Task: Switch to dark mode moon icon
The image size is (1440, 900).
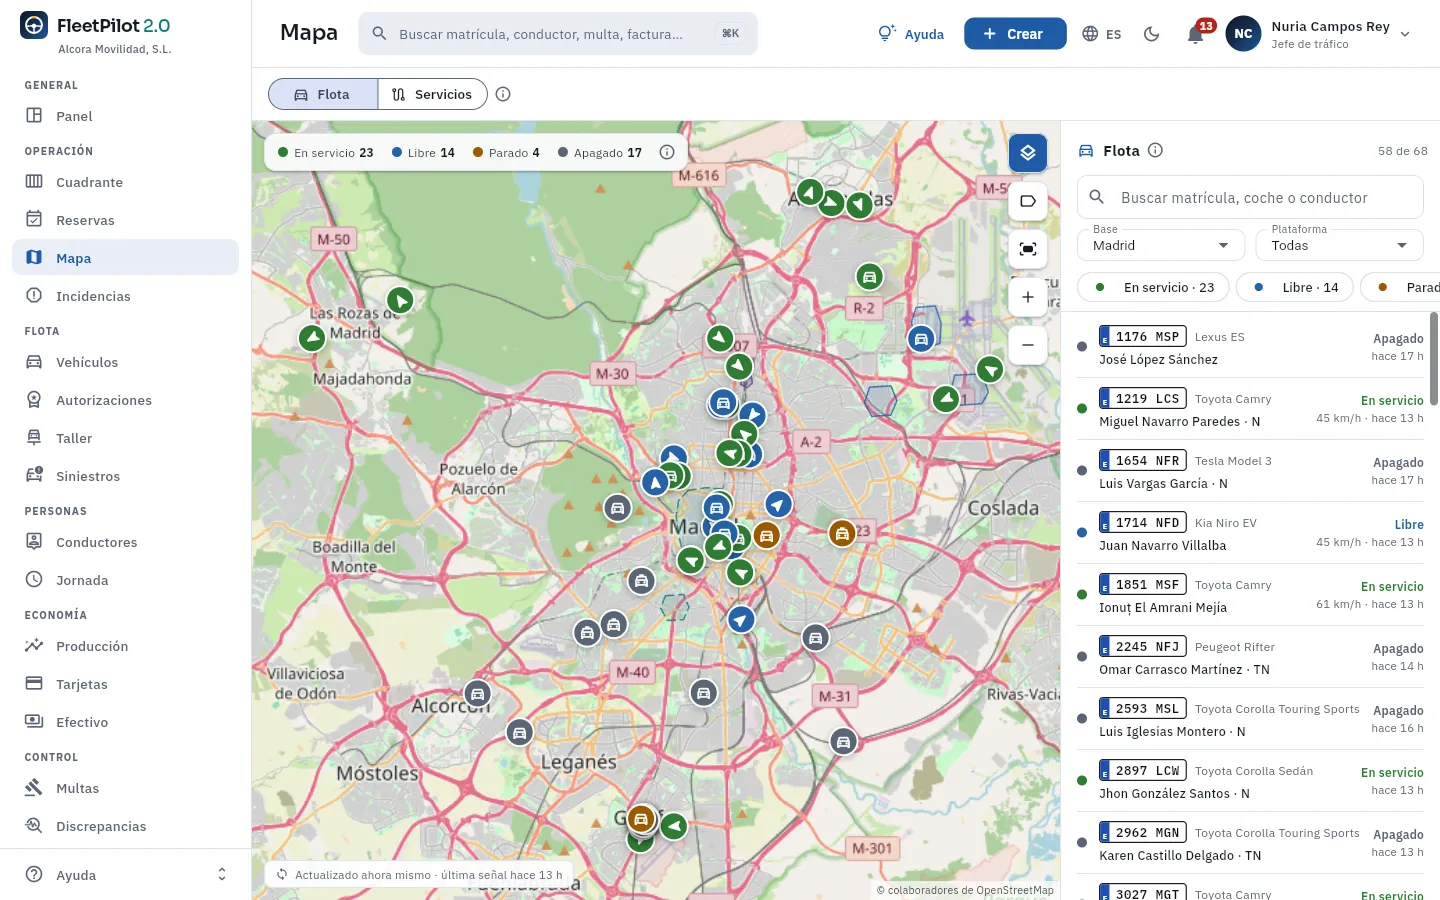Action: click(x=1152, y=34)
